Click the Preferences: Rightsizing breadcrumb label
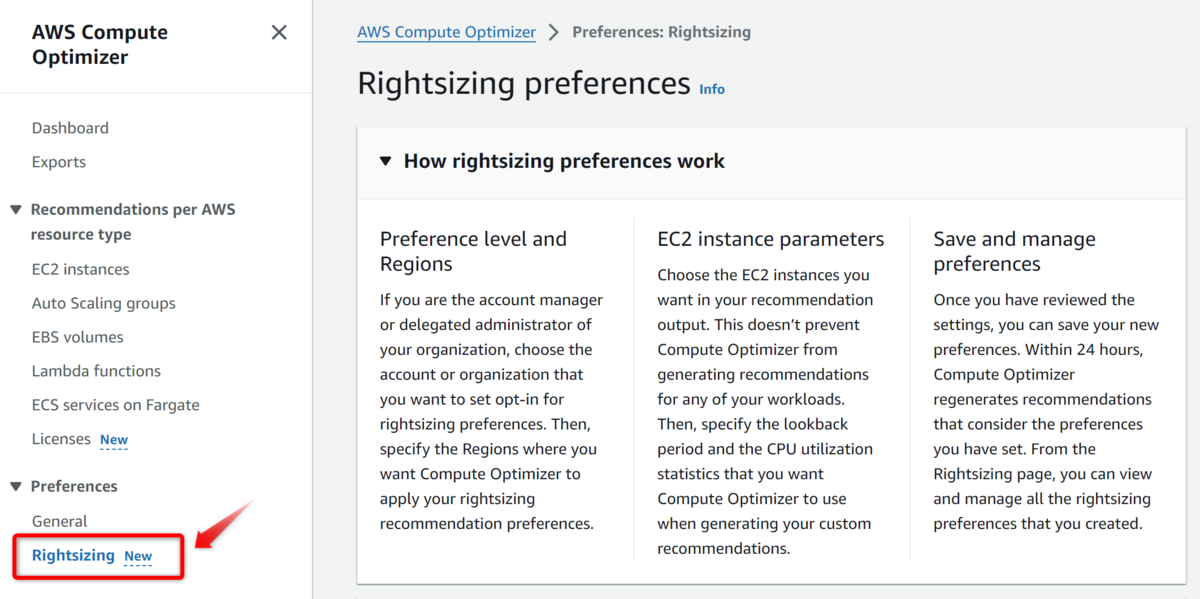This screenshot has height=599, width=1200. tap(661, 31)
